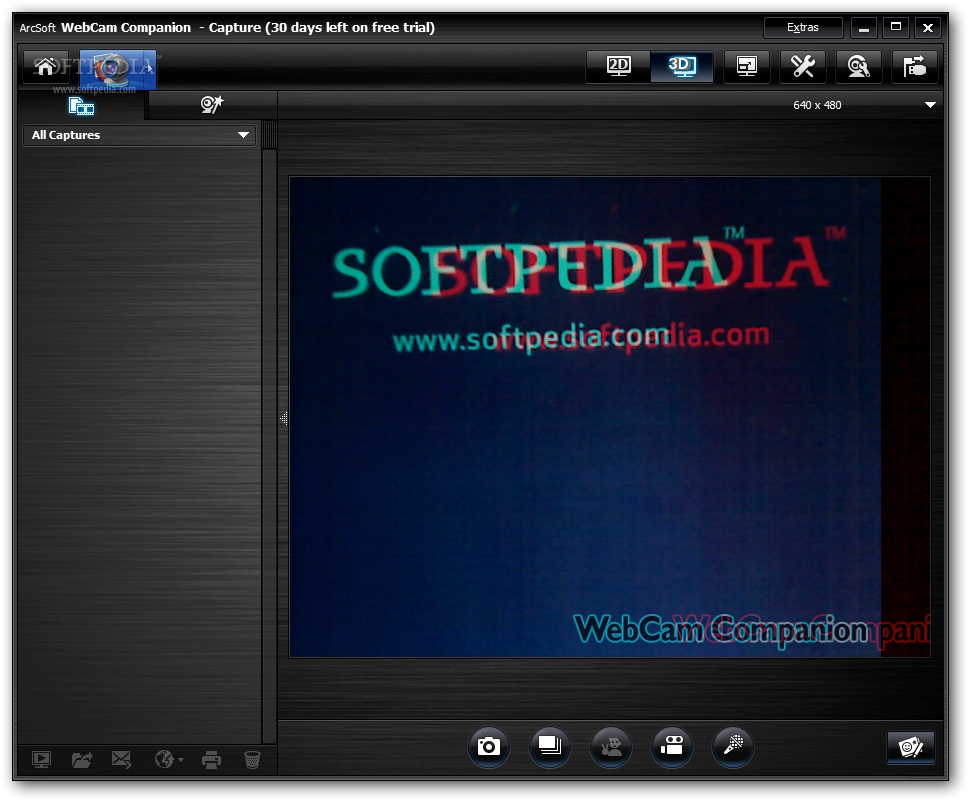Viewport: 969px width, 801px height.
Task: Email selected capture icon
Action: 121,759
